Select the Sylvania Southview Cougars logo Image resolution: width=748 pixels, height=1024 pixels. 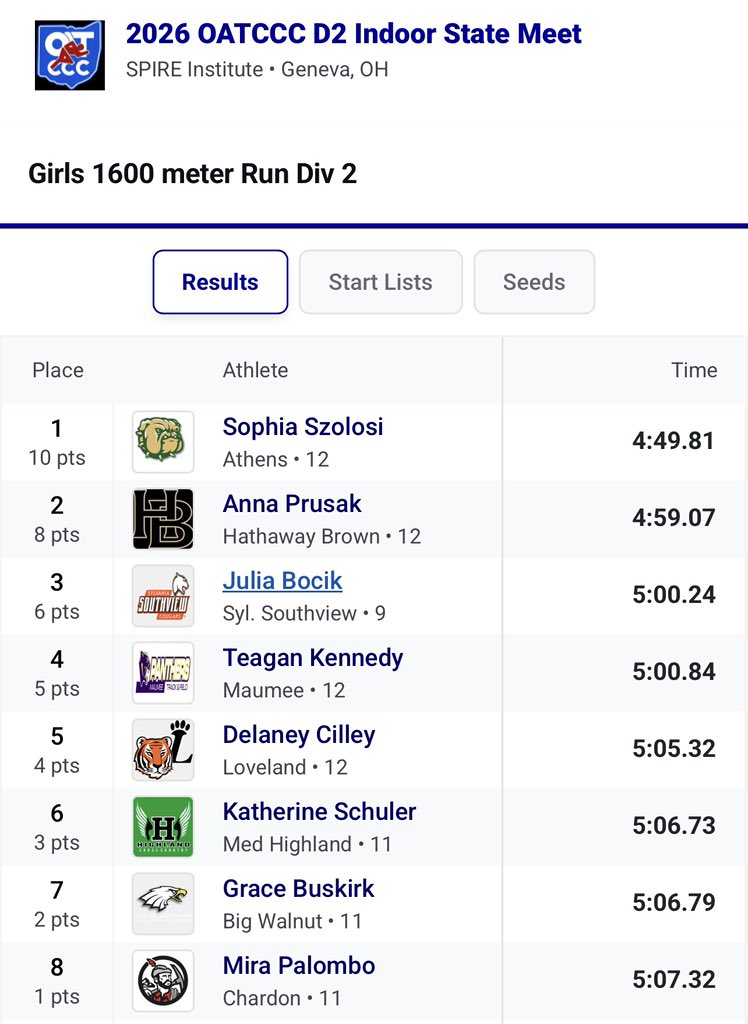click(x=163, y=596)
